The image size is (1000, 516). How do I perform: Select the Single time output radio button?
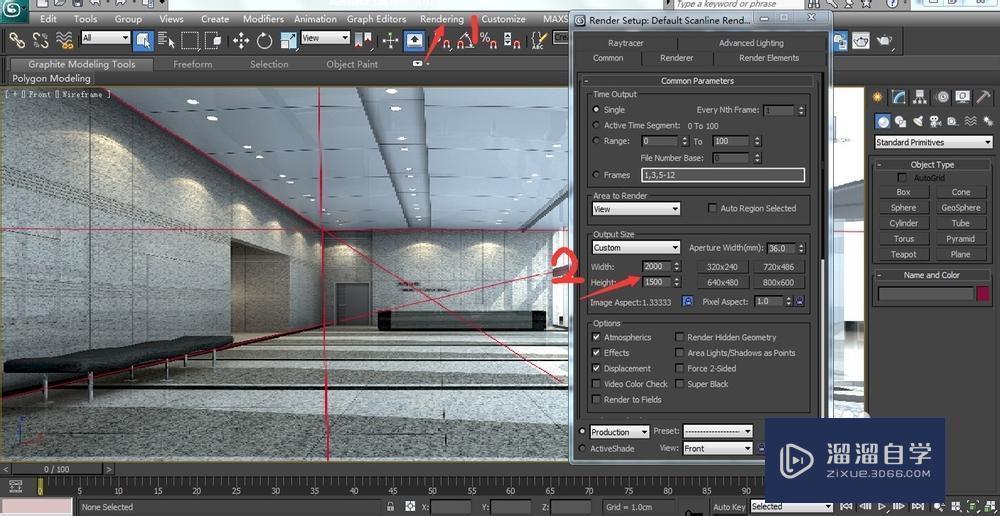tap(596, 110)
